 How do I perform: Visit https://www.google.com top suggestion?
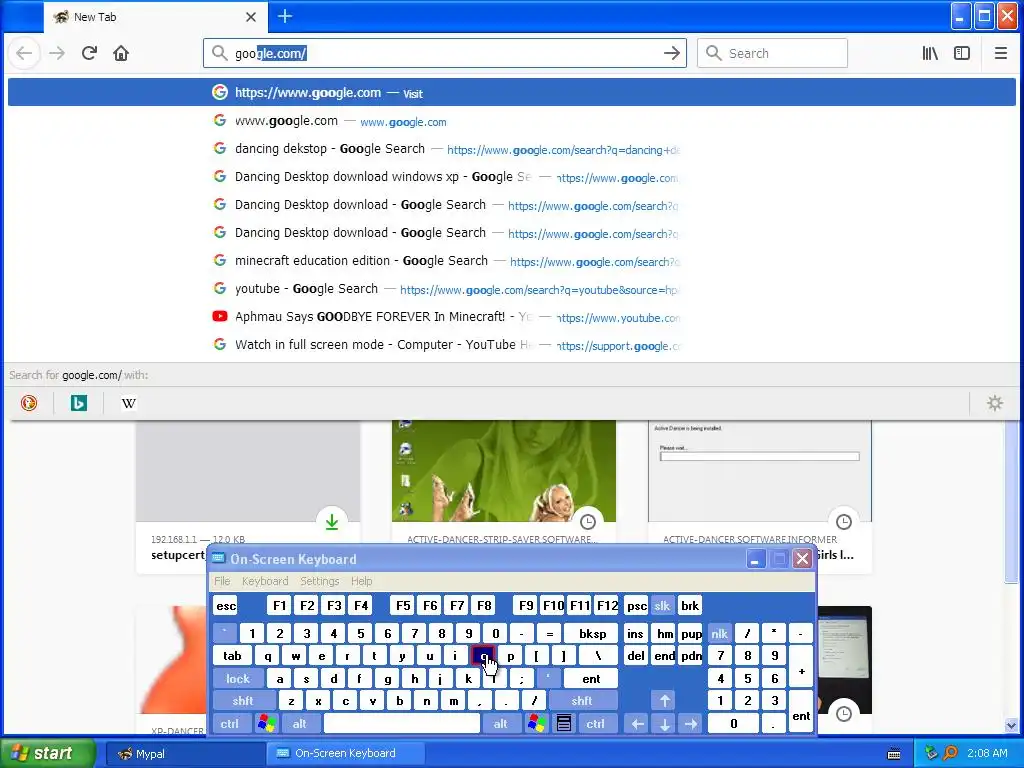(511, 93)
